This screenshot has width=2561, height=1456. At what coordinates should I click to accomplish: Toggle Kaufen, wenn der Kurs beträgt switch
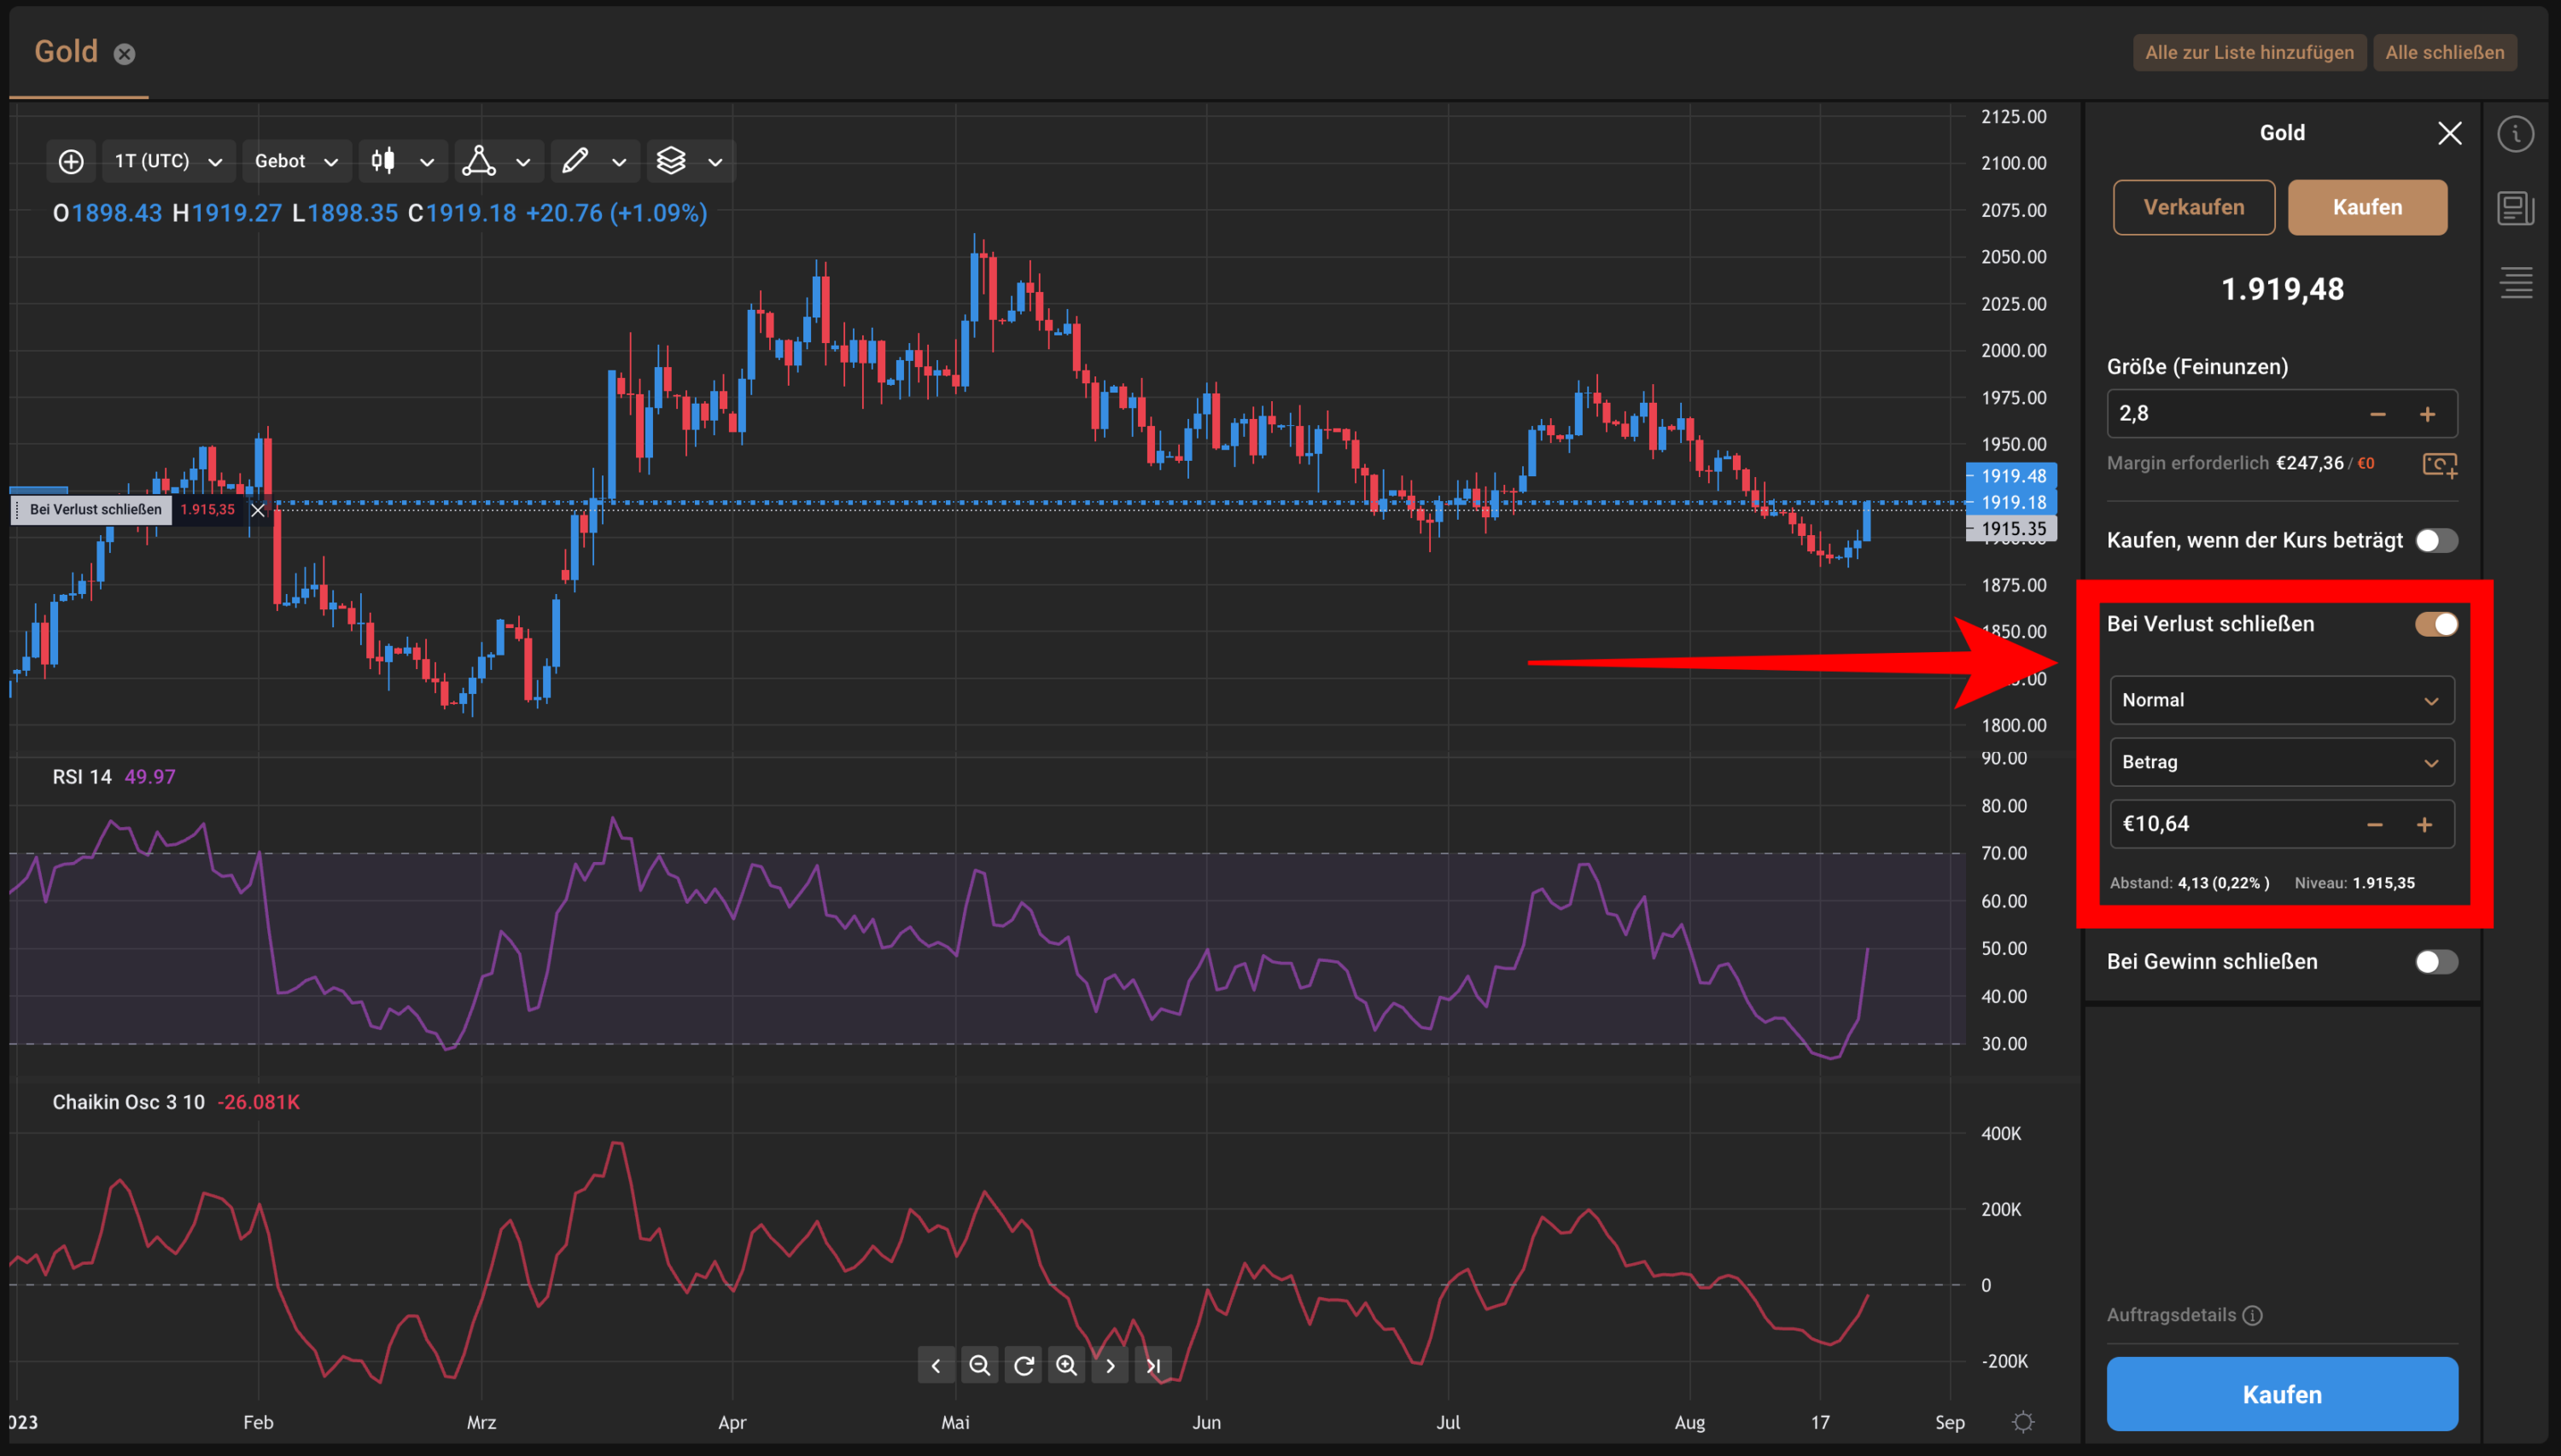2436,541
